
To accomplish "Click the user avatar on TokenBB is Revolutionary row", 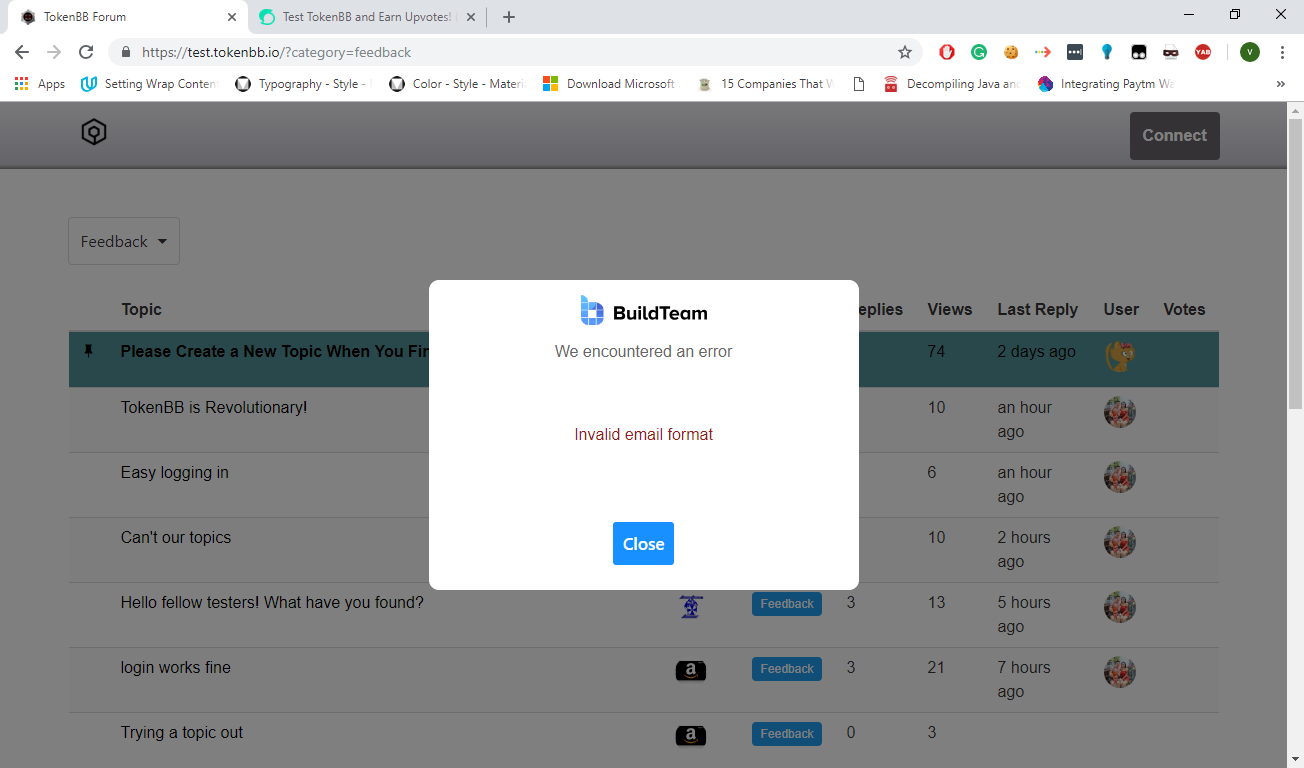I will [1120, 412].
